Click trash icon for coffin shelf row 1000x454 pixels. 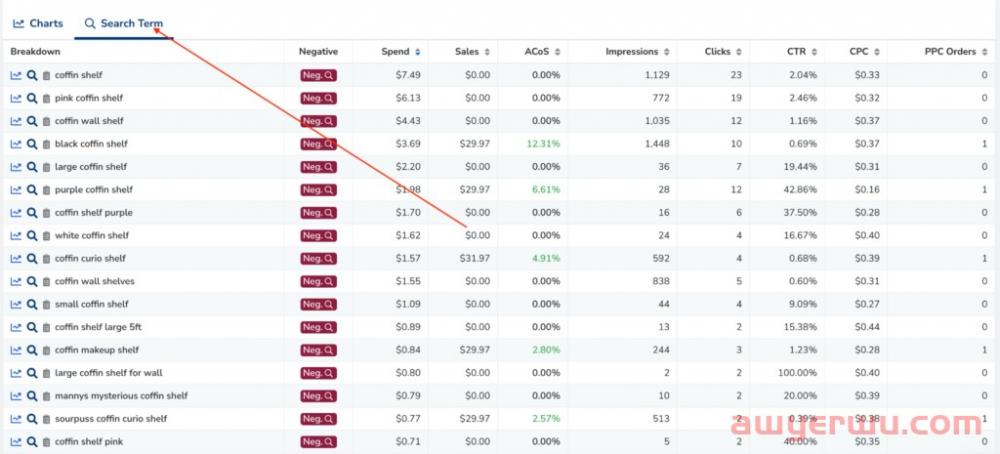46,75
